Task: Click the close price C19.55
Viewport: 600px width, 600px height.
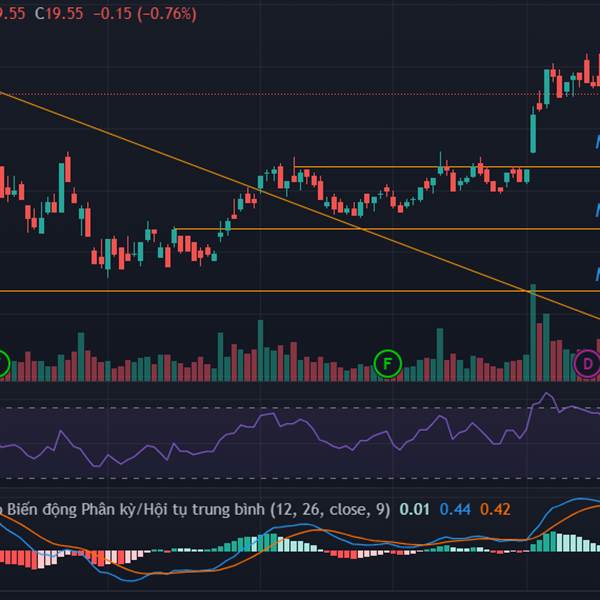Action: pyautogui.click(x=59, y=14)
